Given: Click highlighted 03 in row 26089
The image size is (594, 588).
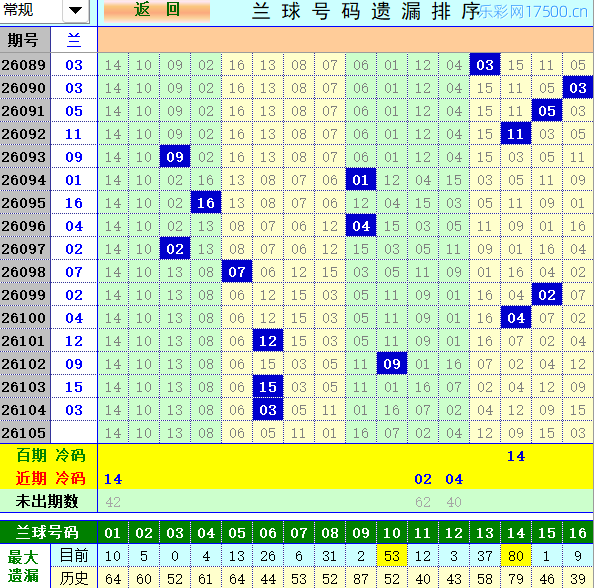Looking at the screenshot, I should pyautogui.click(x=485, y=65).
